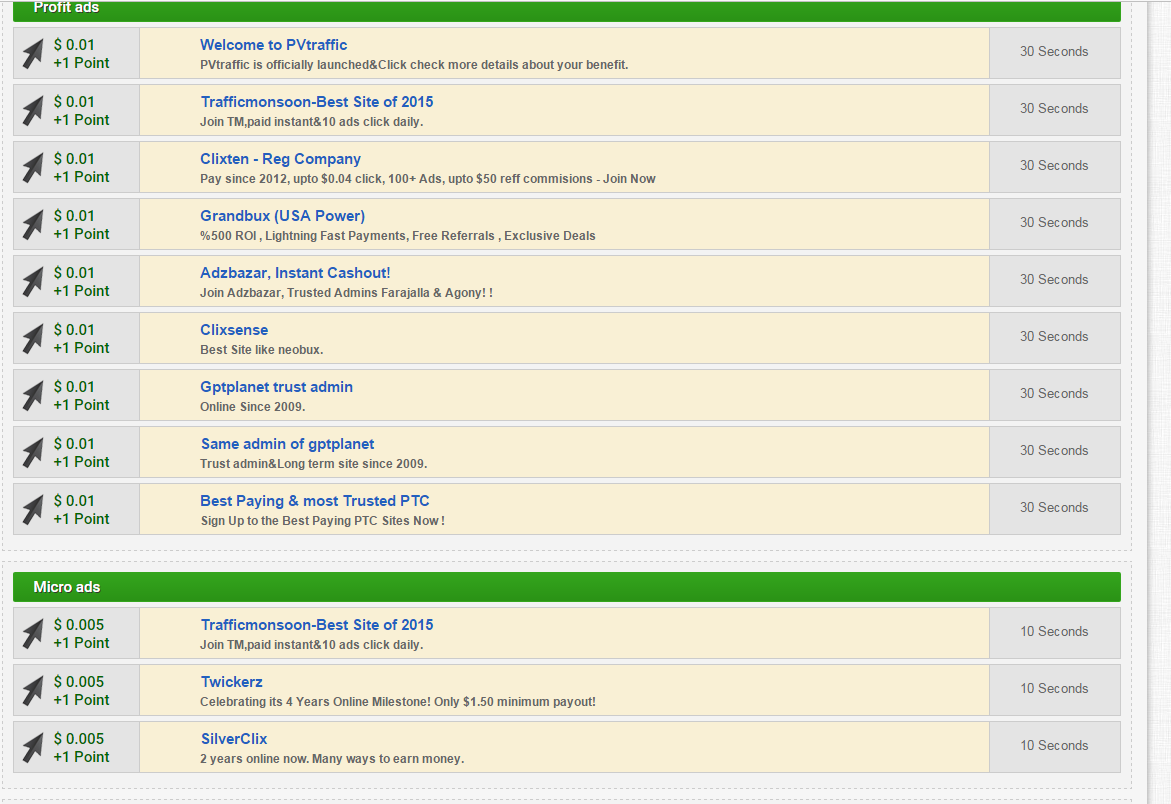Image resolution: width=1171 pixels, height=804 pixels.
Task: Click the cursor icon beside Clixten - Reg Company
Action: (x=33, y=168)
